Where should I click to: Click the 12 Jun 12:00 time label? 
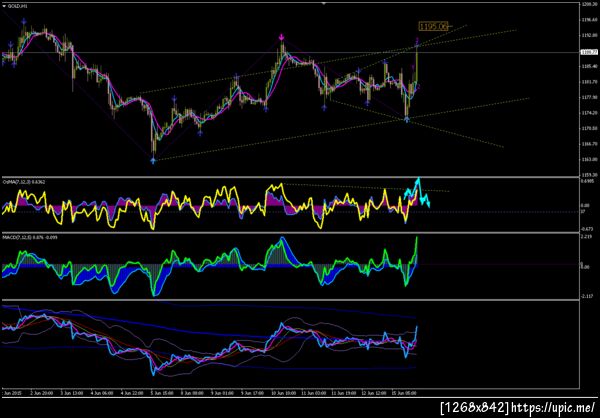pyautogui.click(x=372, y=393)
